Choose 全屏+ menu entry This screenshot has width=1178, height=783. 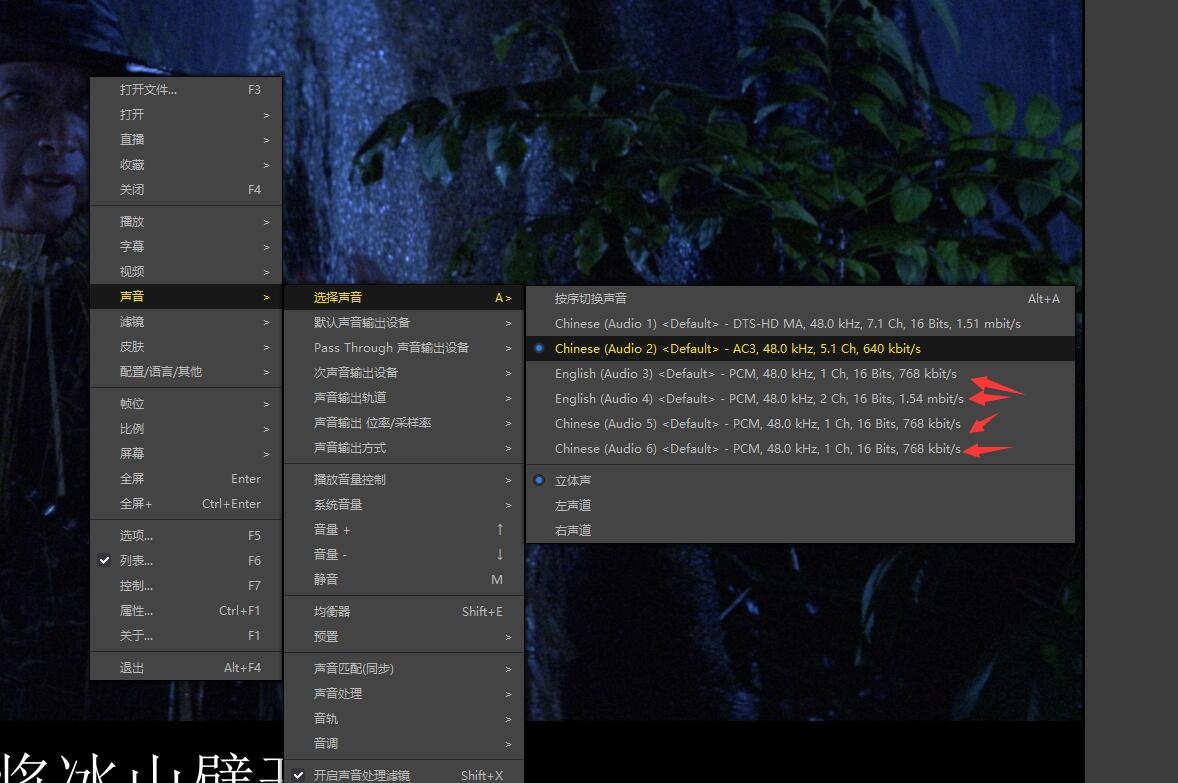point(186,503)
